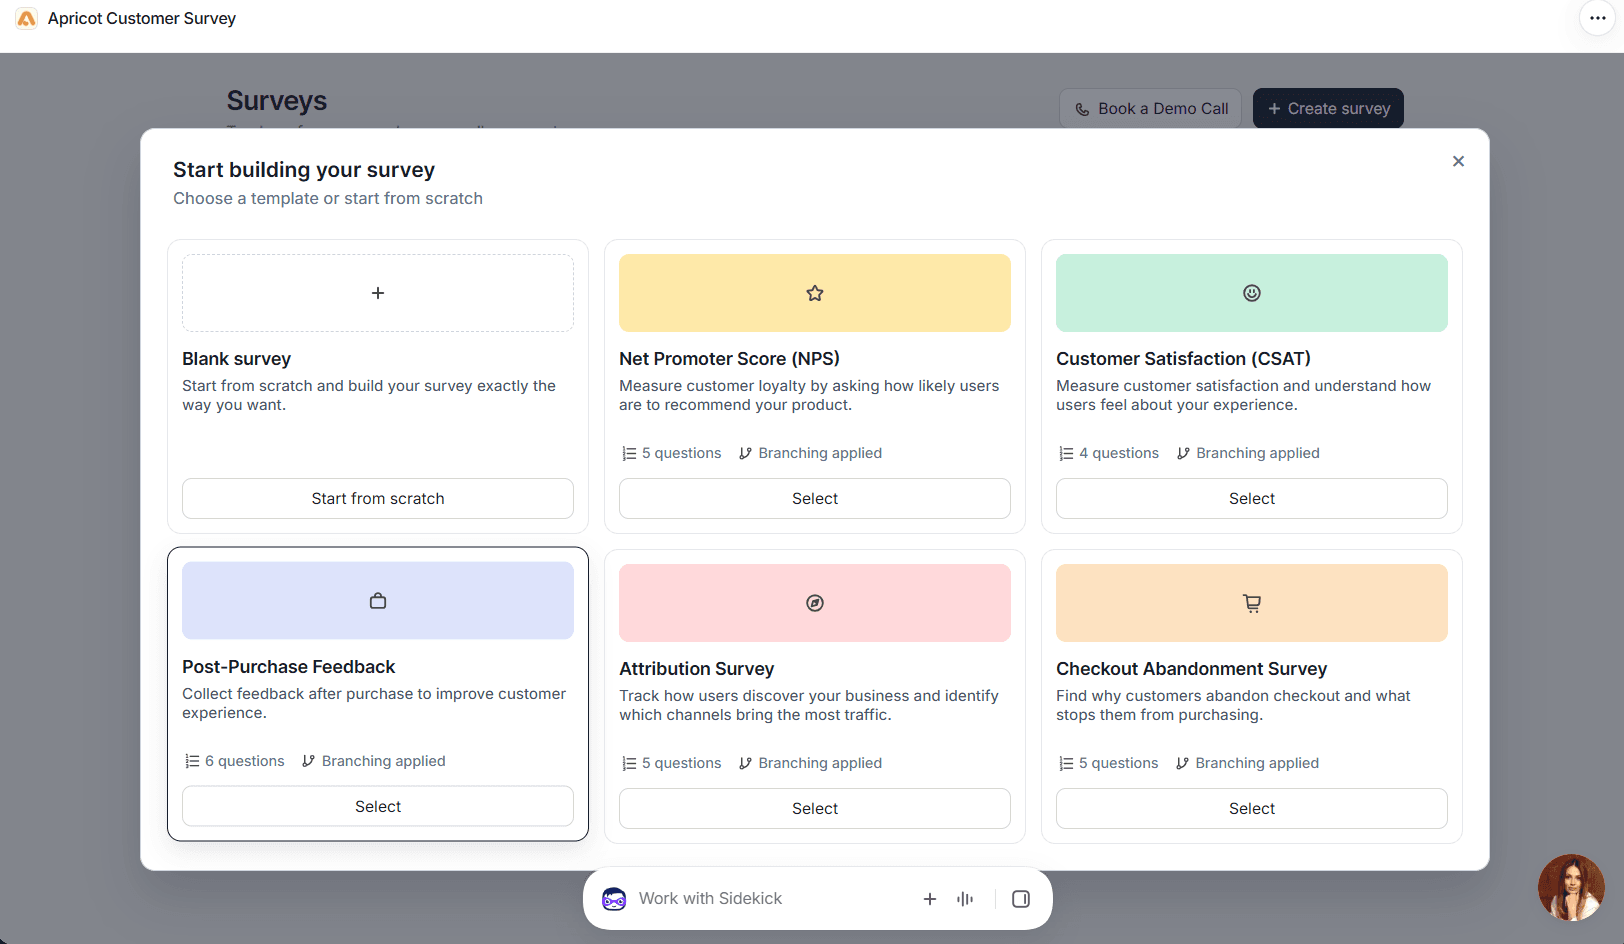
Task: Click the plus icon in Blank survey card
Action: click(378, 293)
